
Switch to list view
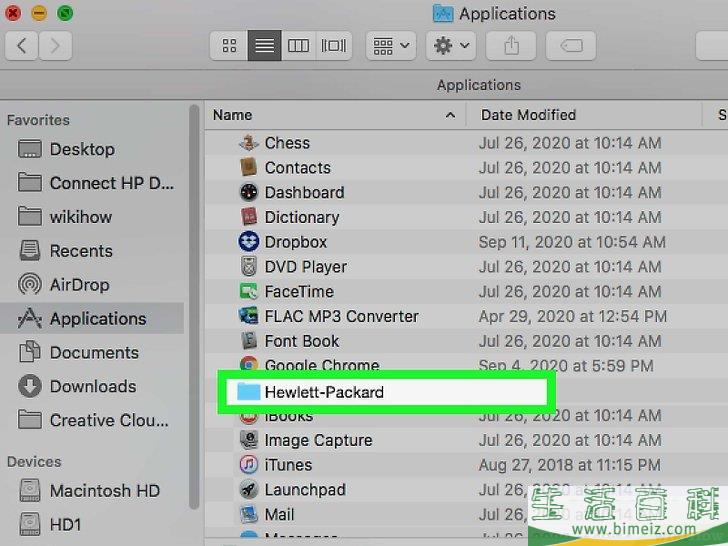(264, 46)
